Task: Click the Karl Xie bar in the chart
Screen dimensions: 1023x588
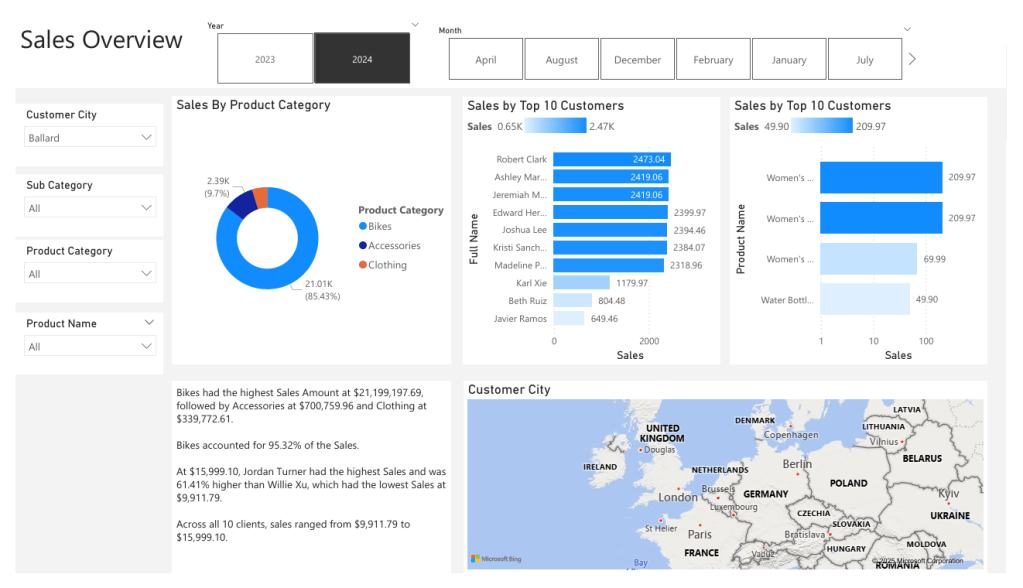Action: 581,283
